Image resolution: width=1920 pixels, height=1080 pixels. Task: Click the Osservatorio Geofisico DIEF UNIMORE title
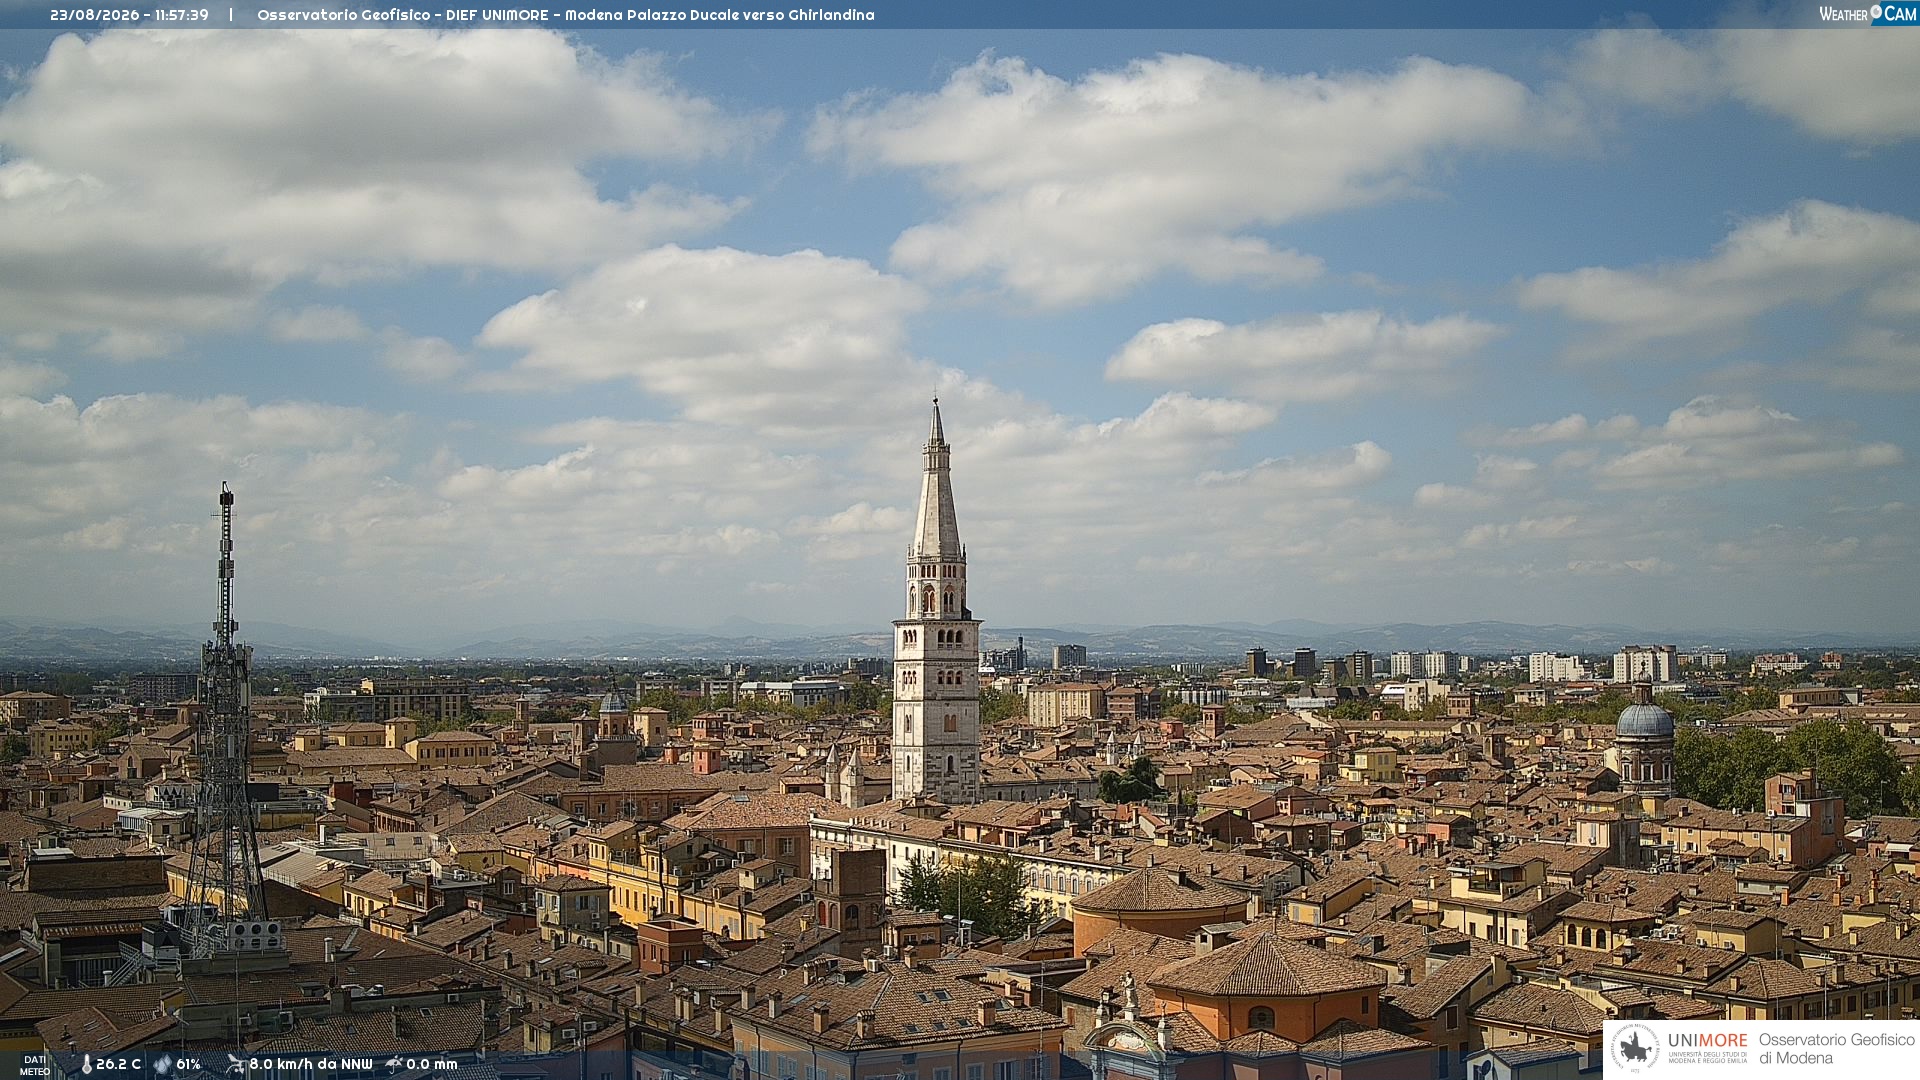pyautogui.click(x=565, y=15)
